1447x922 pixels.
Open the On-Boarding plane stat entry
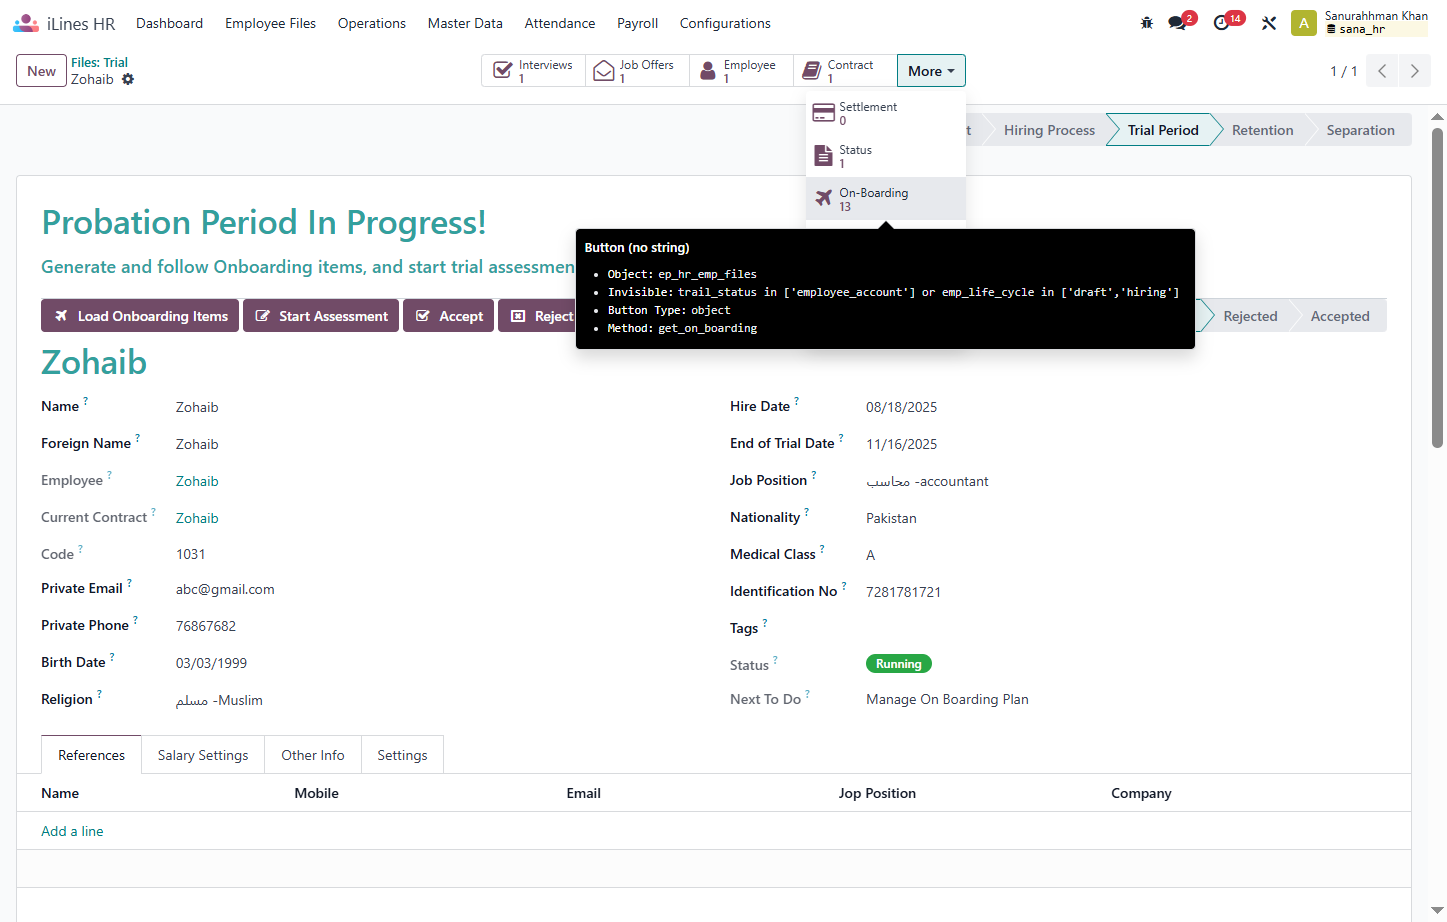[x=886, y=199]
